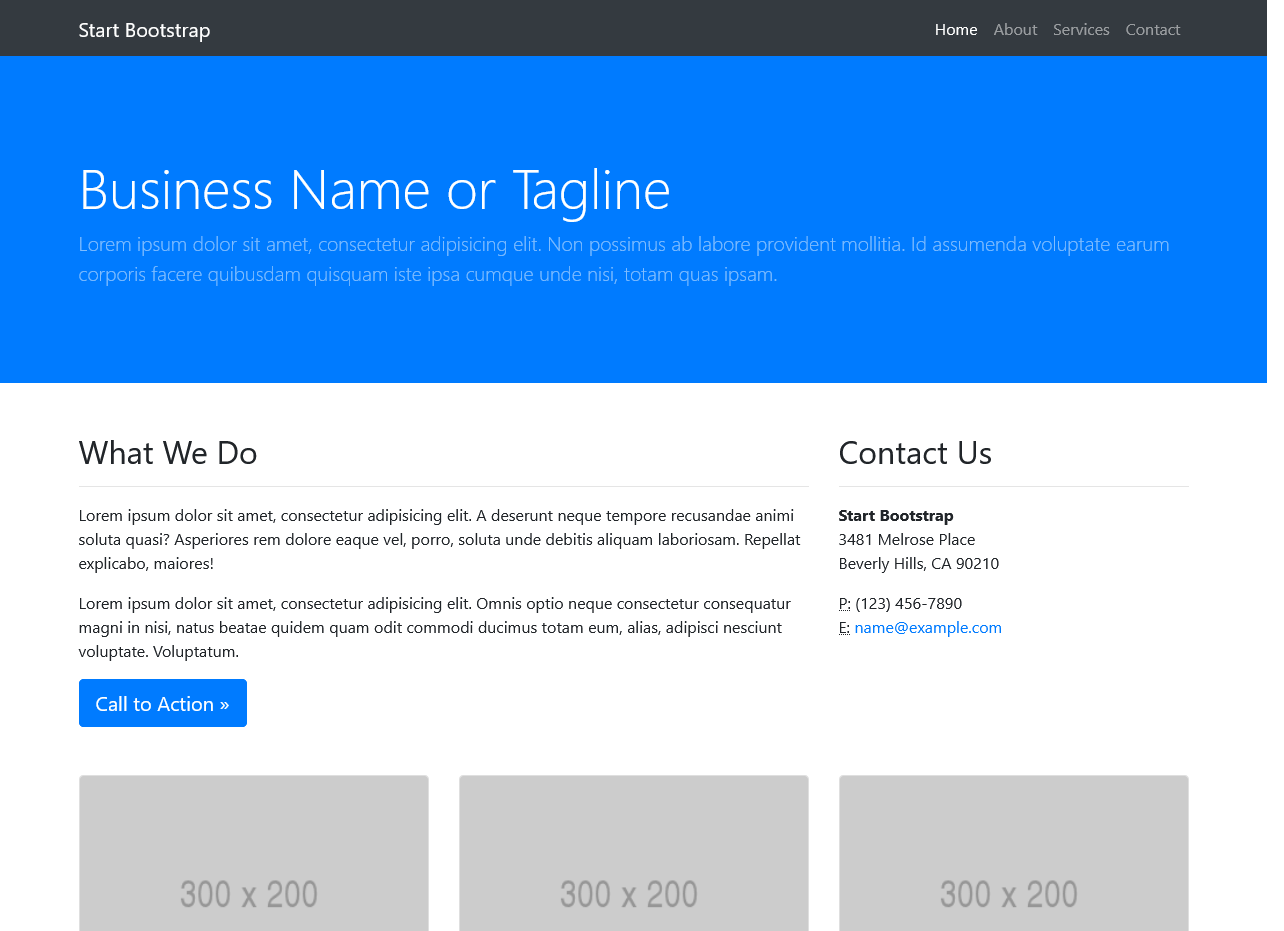
Task: Click the middle 300 x 200 placeholder image
Action: coord(633,854)
